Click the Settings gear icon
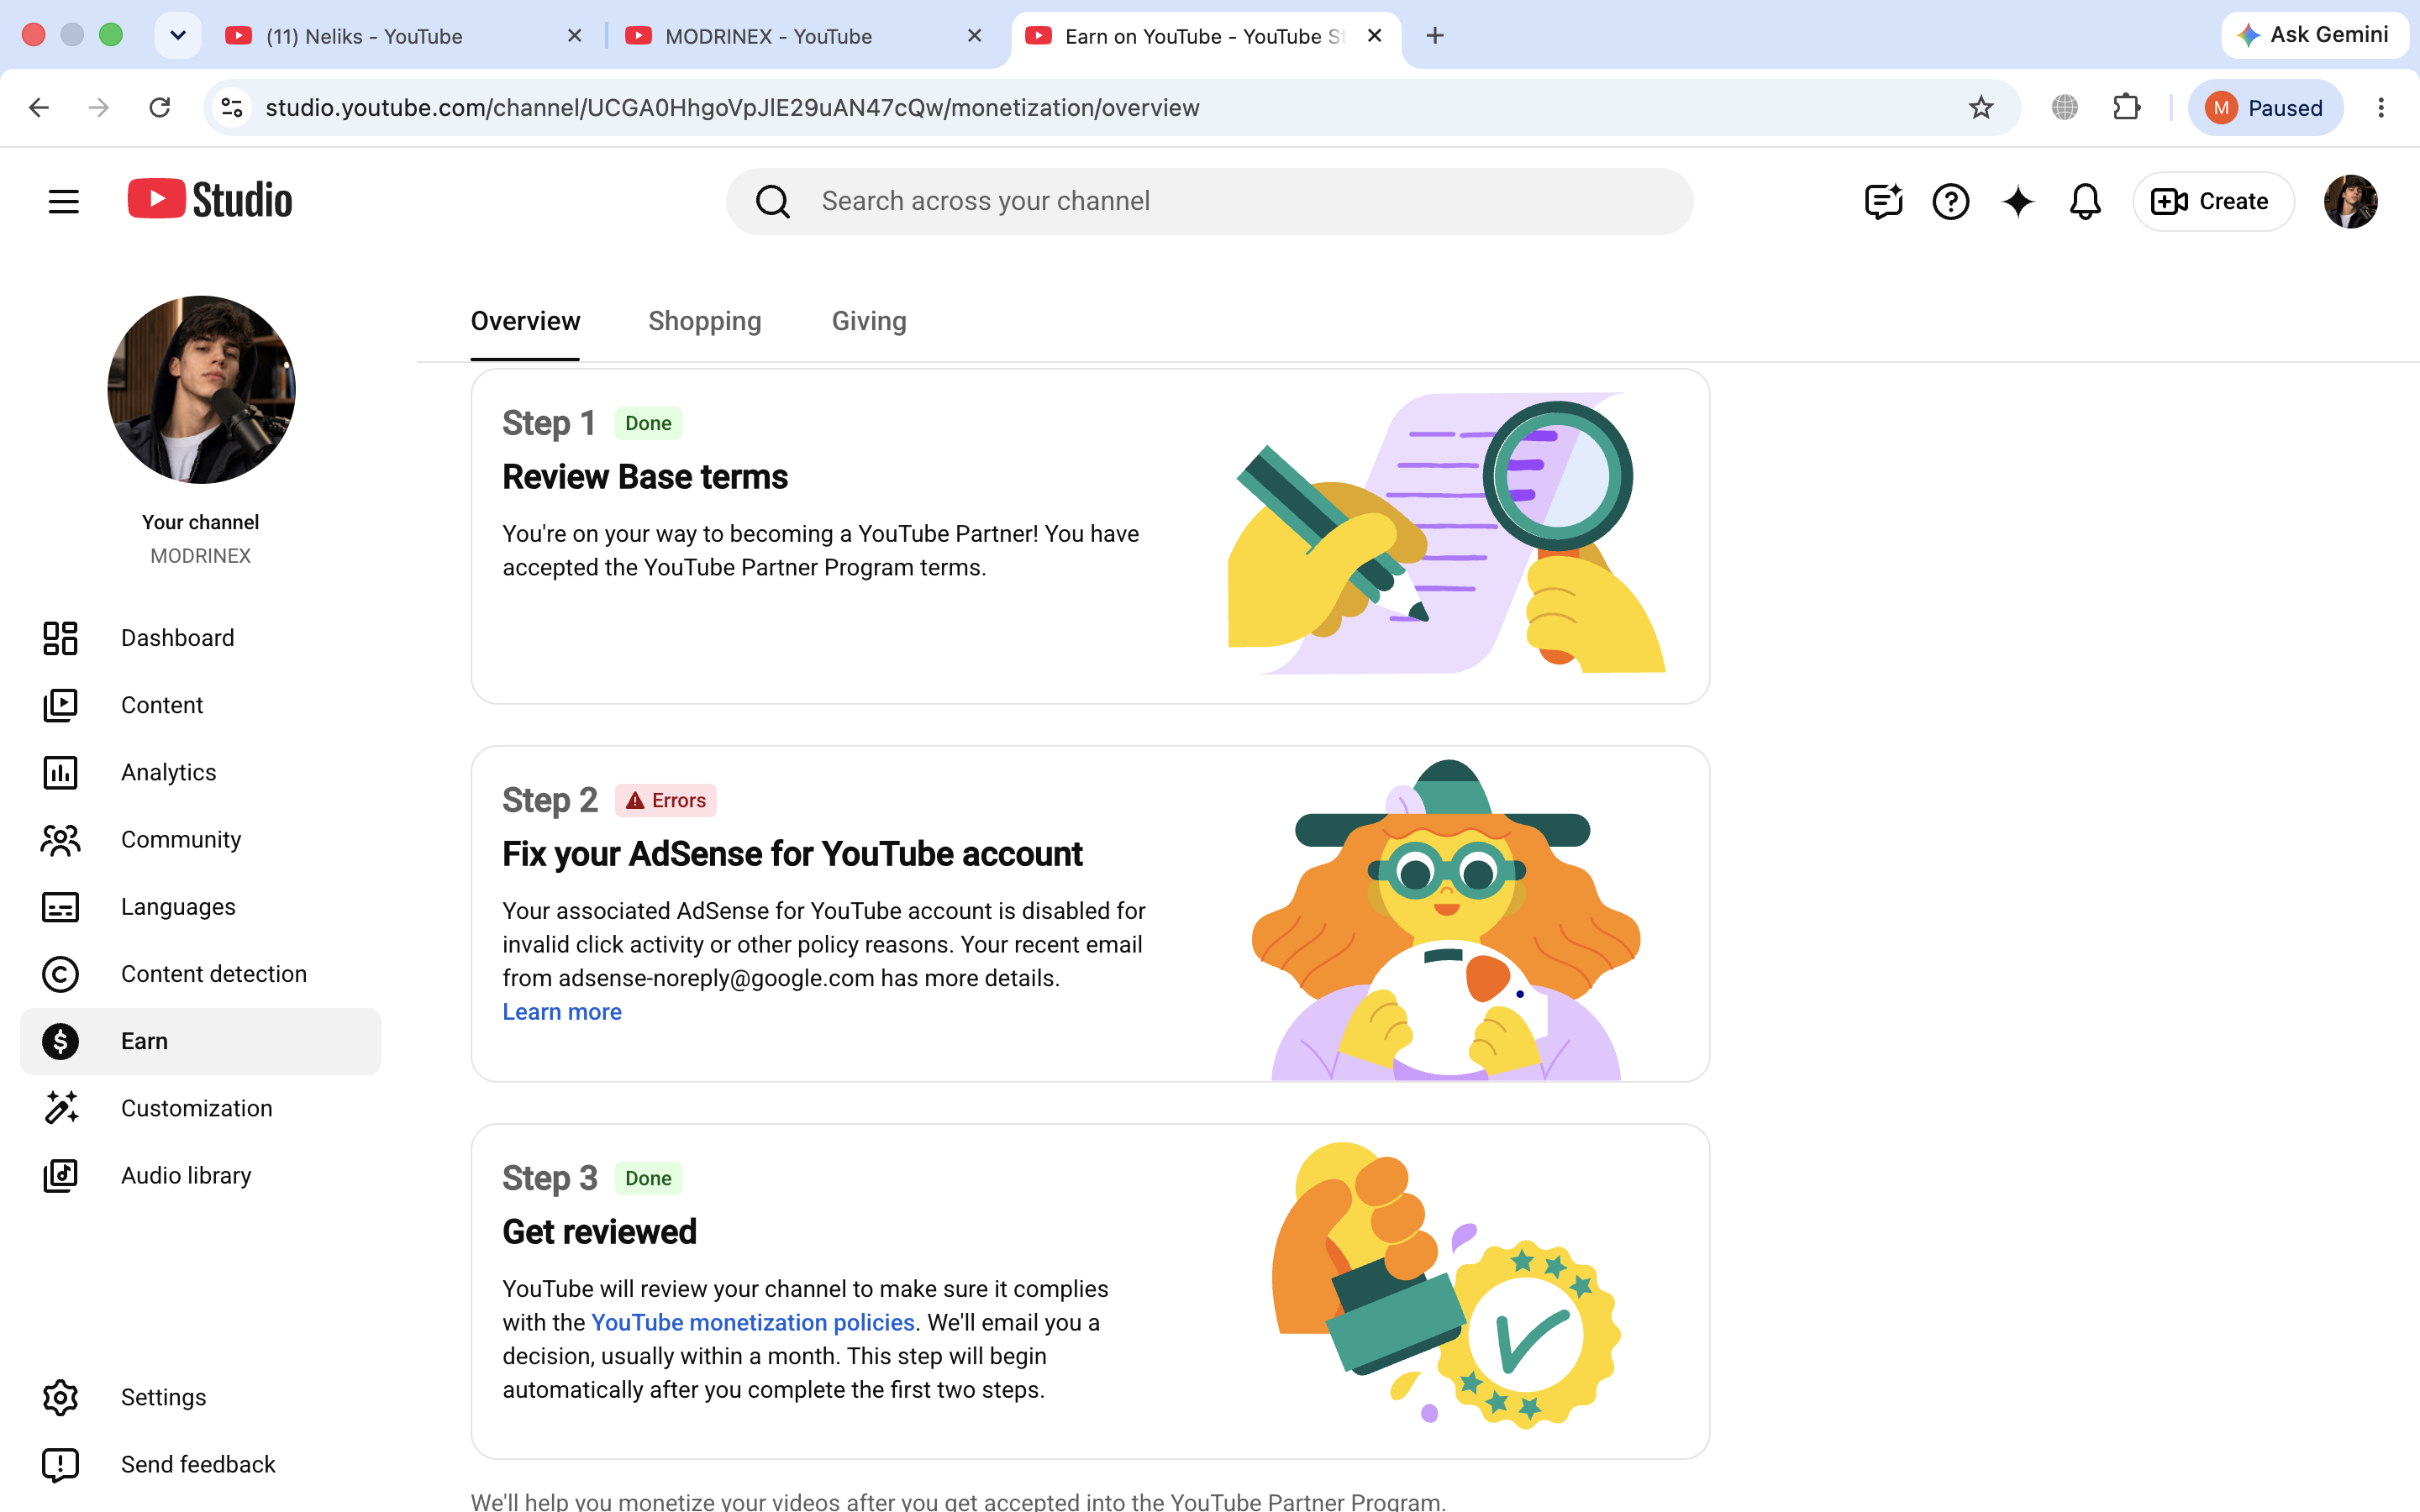The width and height of the screenshot is (2420, 1512). click(60, 1397)
